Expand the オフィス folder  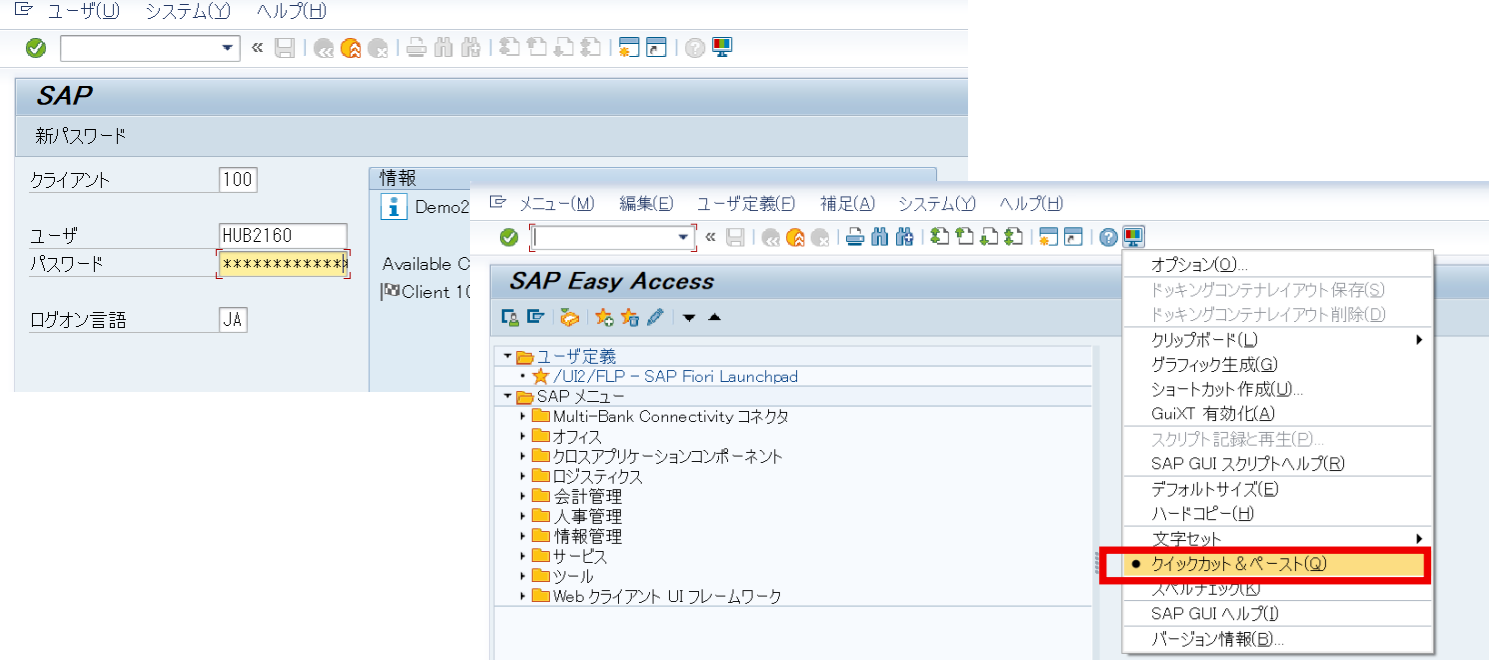point(523,436)
